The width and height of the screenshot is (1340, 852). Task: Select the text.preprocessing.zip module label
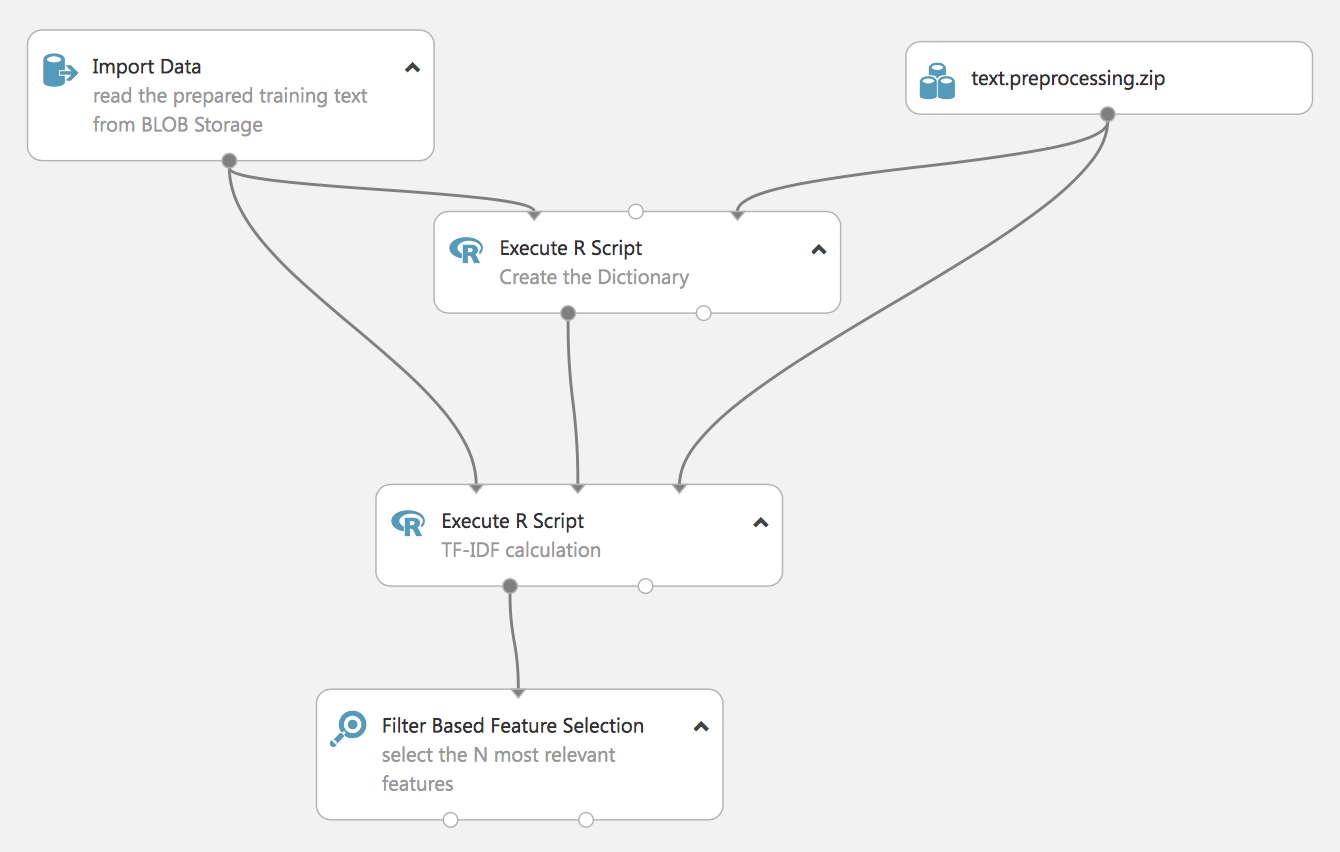click(1068, 79)
